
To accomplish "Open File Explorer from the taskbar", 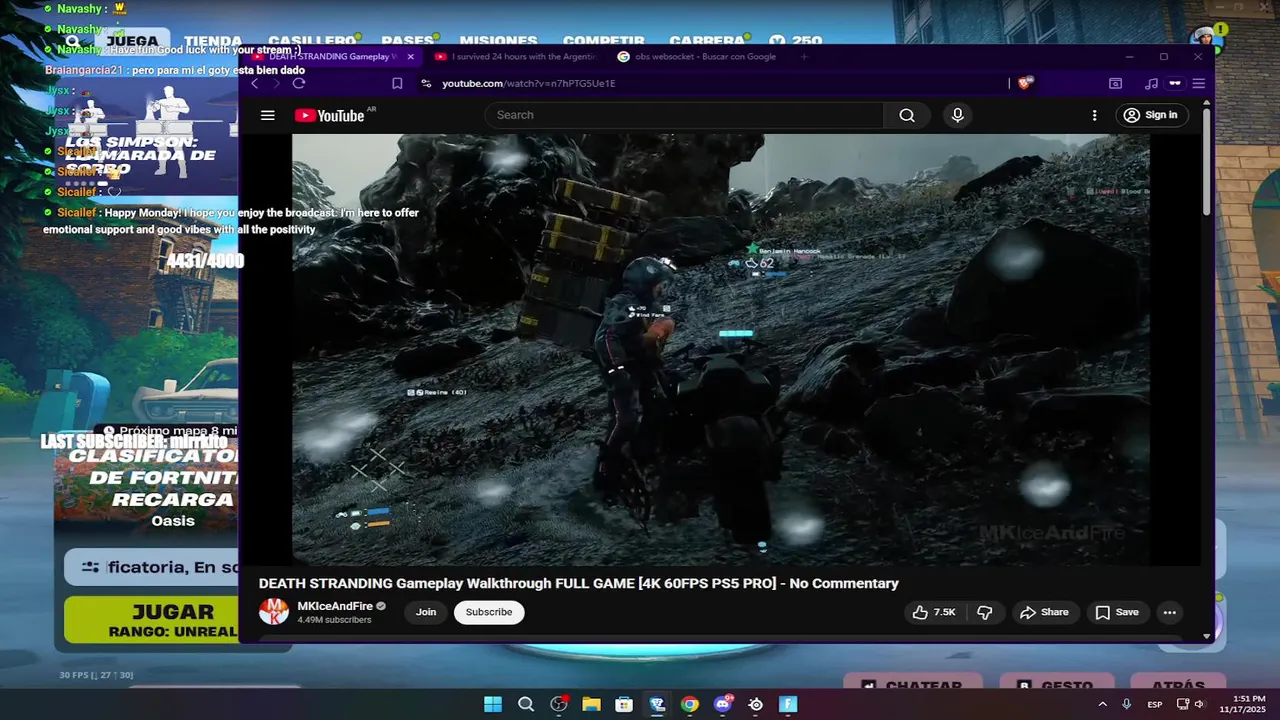I will 591,704.
